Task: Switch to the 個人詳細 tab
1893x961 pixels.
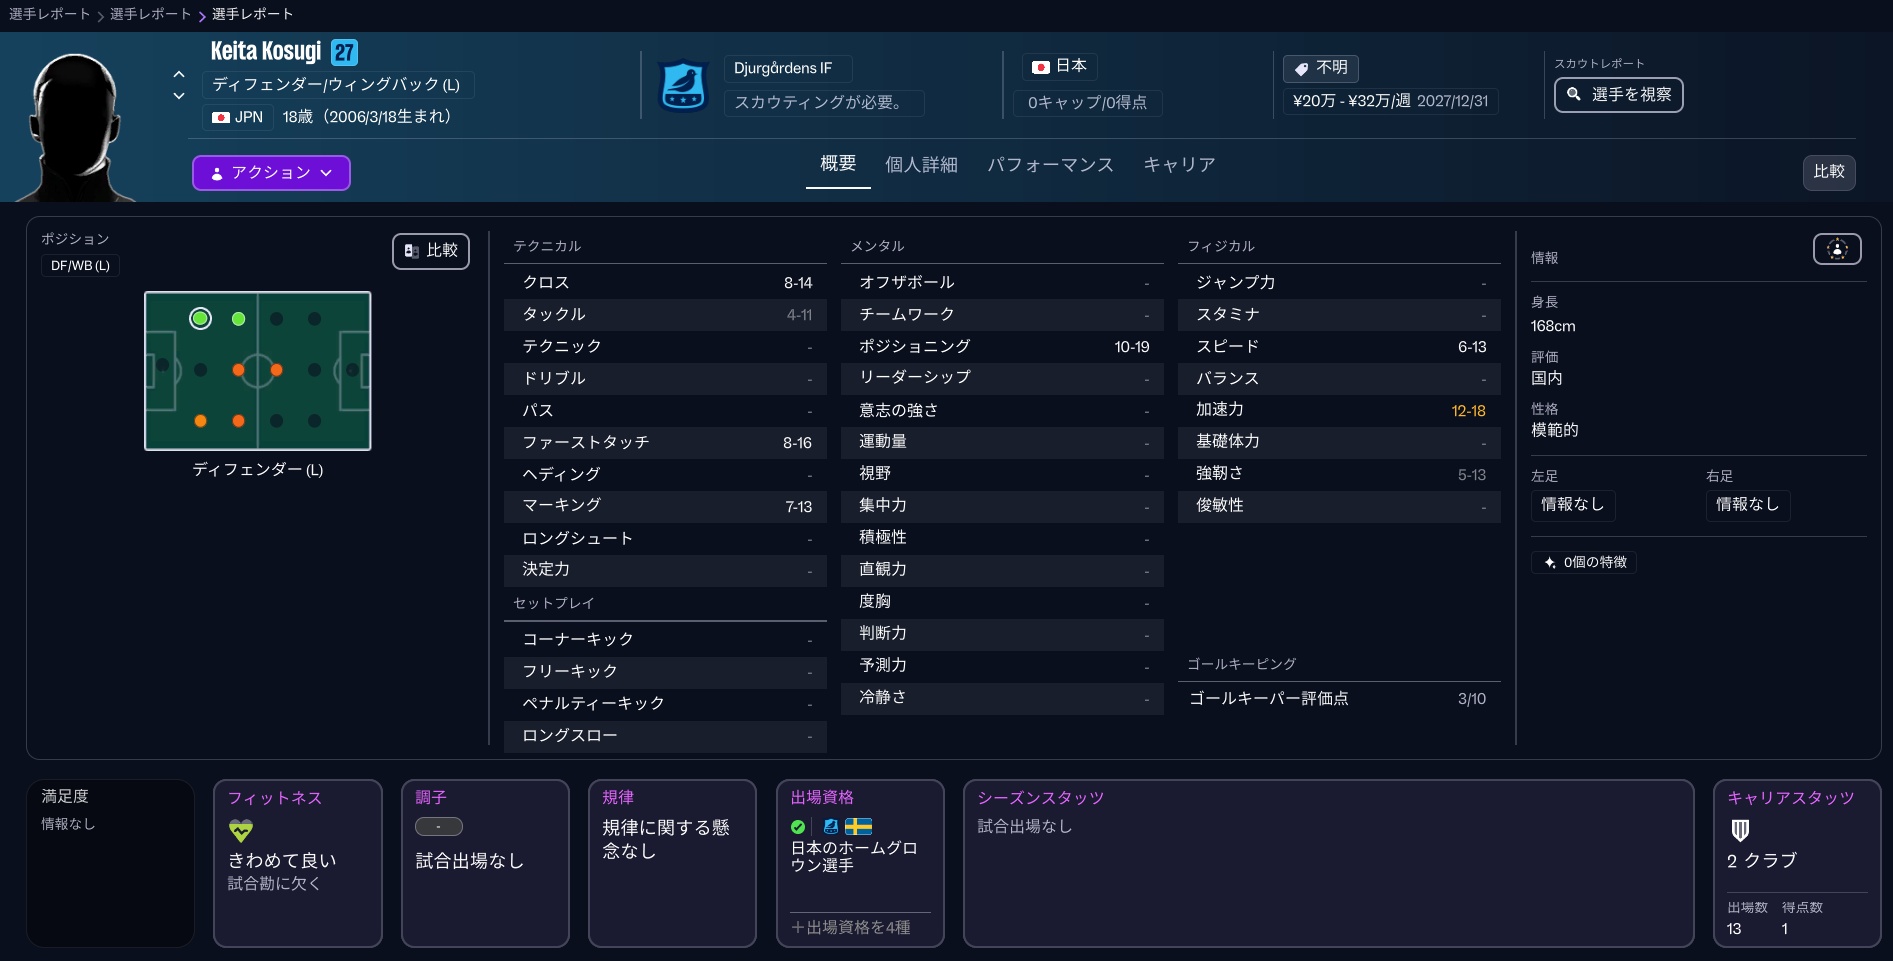Action: (920, 164)
